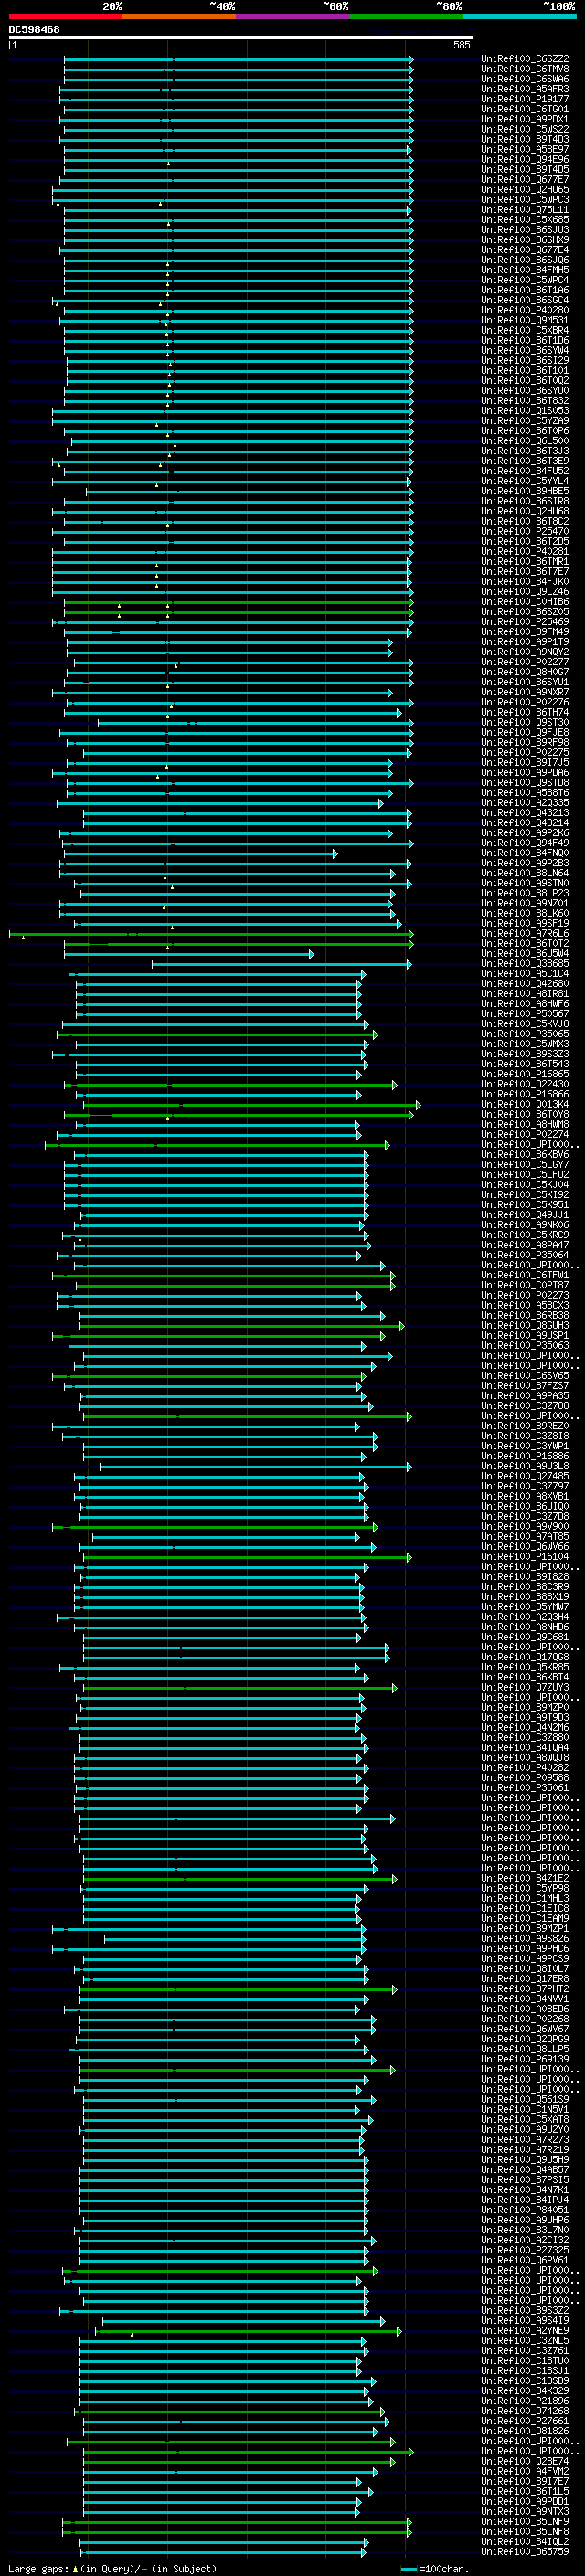Image resolution: width=585 pixels, height=2576 pixels.
Task: Select hit label UniRef100_A8PA47
Action: click(524, 1244)
